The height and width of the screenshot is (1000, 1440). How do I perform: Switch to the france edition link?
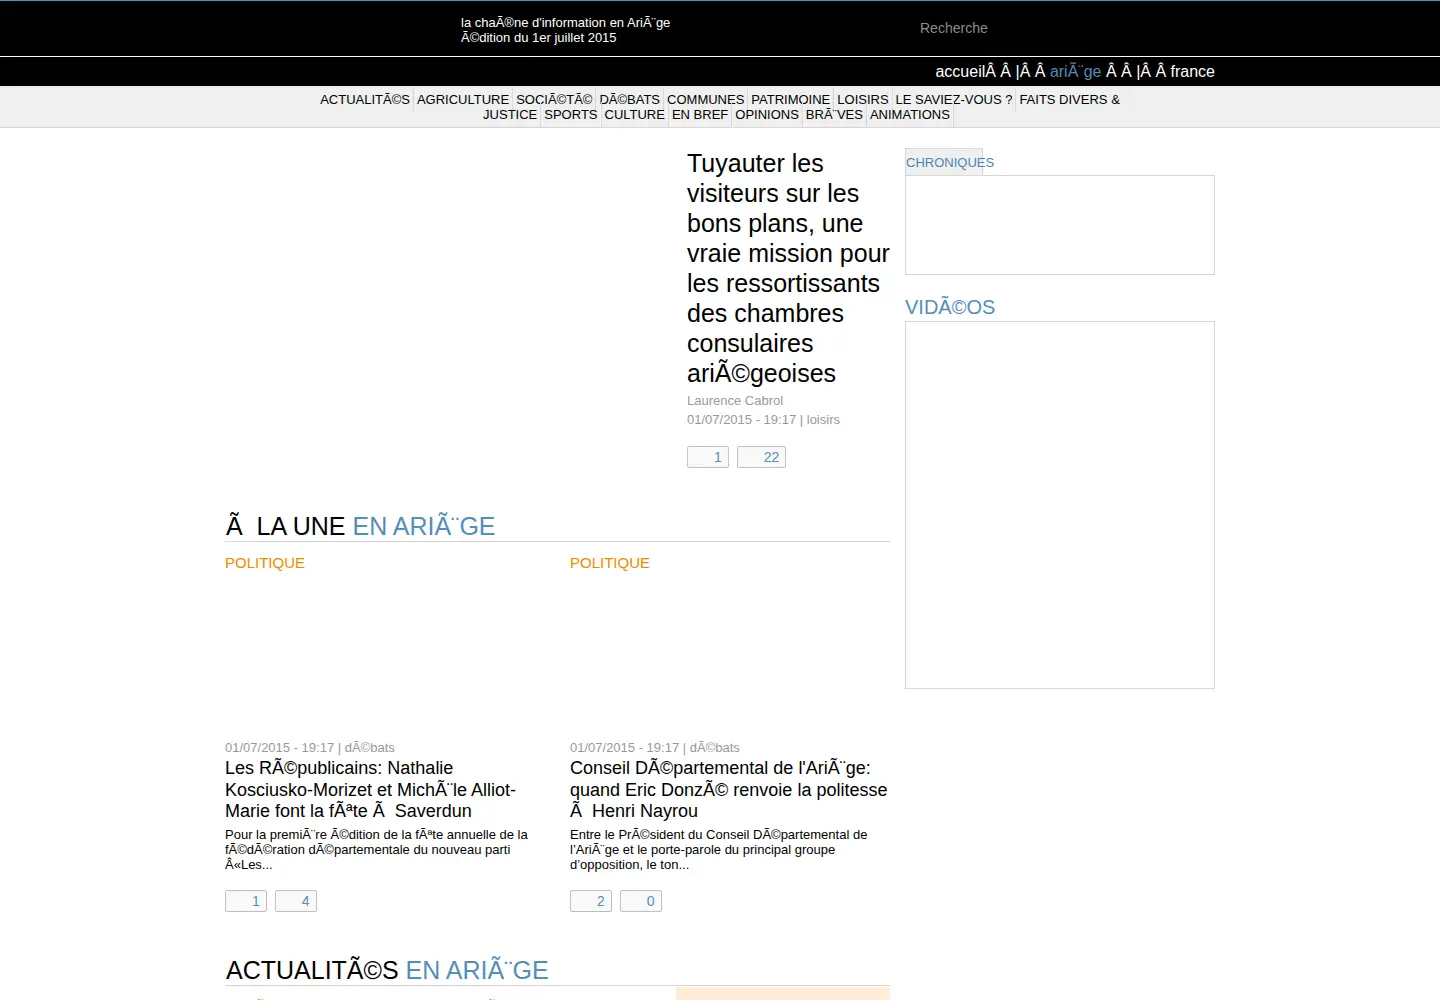click(x=1192, y=71)
